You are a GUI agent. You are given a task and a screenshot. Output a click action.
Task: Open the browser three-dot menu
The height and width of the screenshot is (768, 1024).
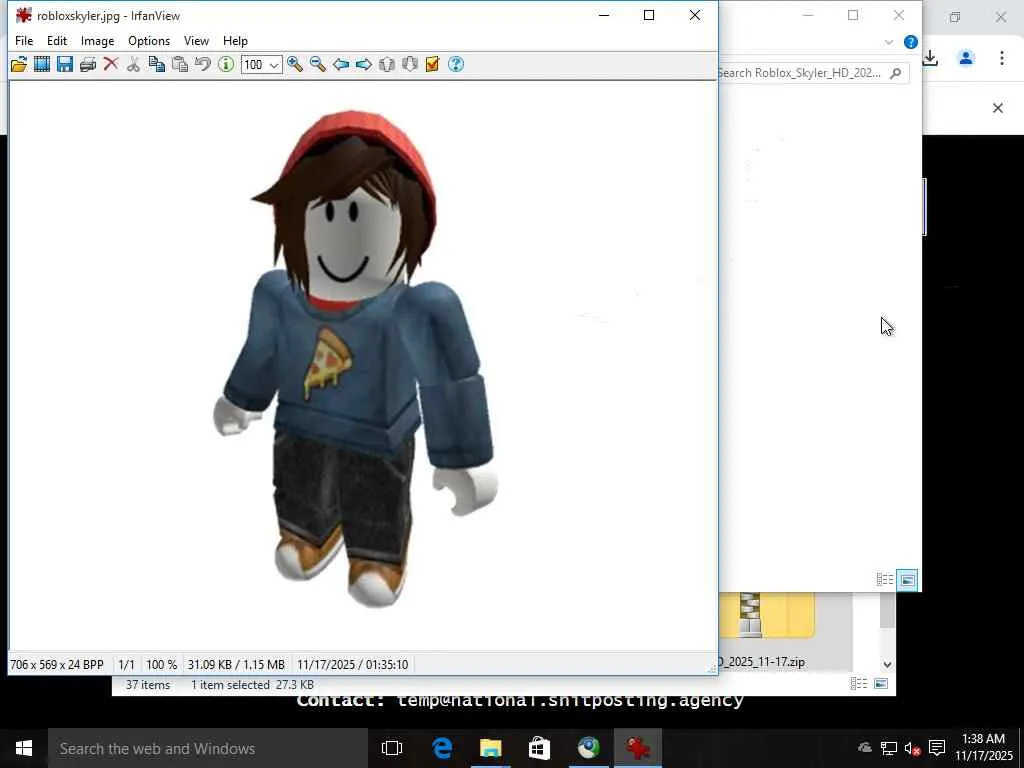point(1002,58)
